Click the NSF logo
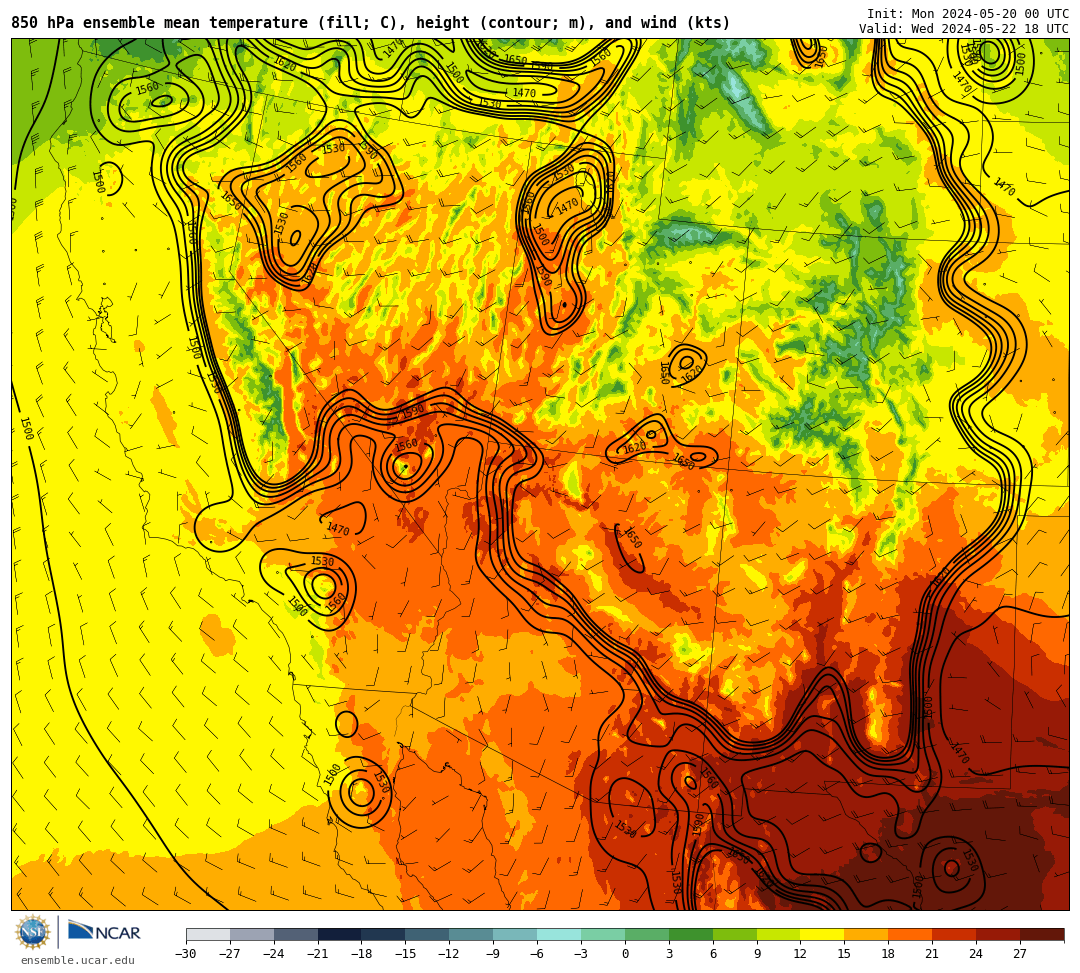Screen dimensions: 1080x973 tap(33, 932)
